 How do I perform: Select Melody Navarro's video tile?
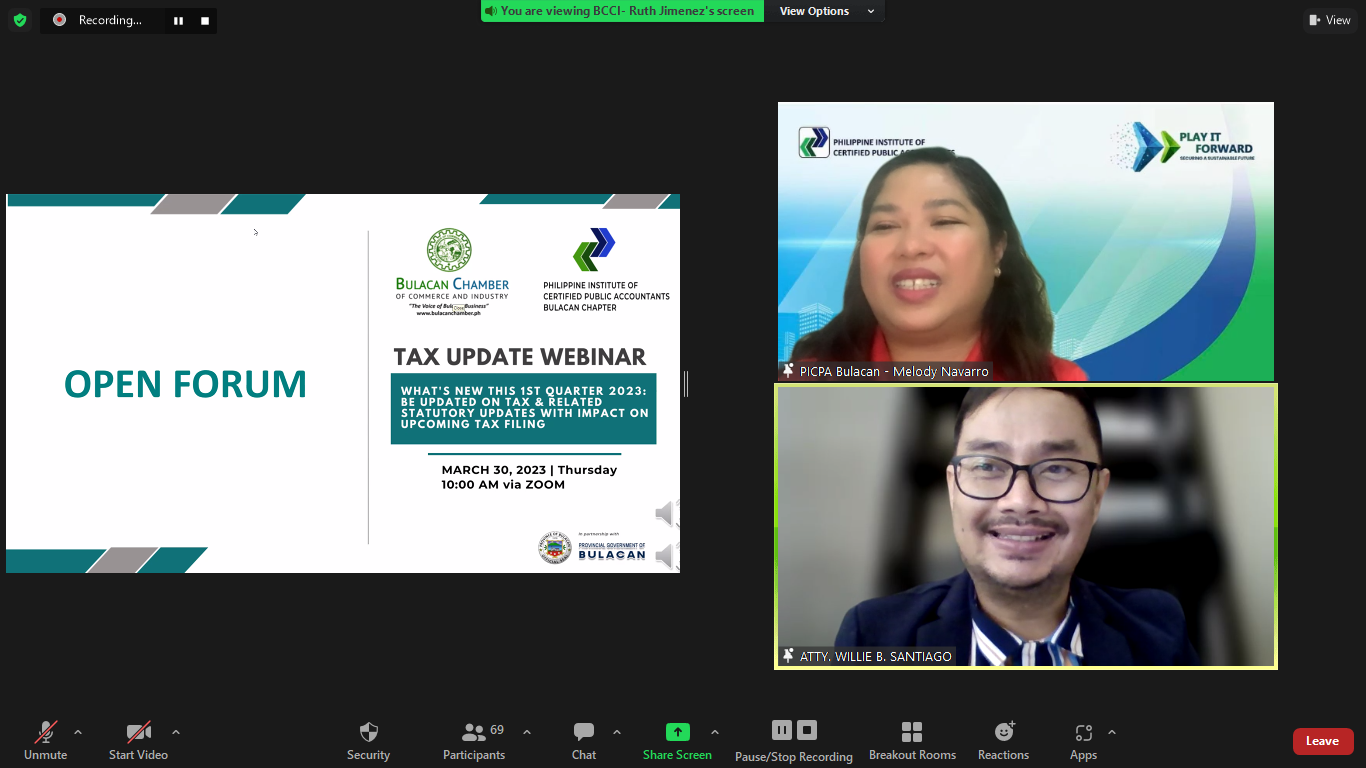click(1026, 241)
